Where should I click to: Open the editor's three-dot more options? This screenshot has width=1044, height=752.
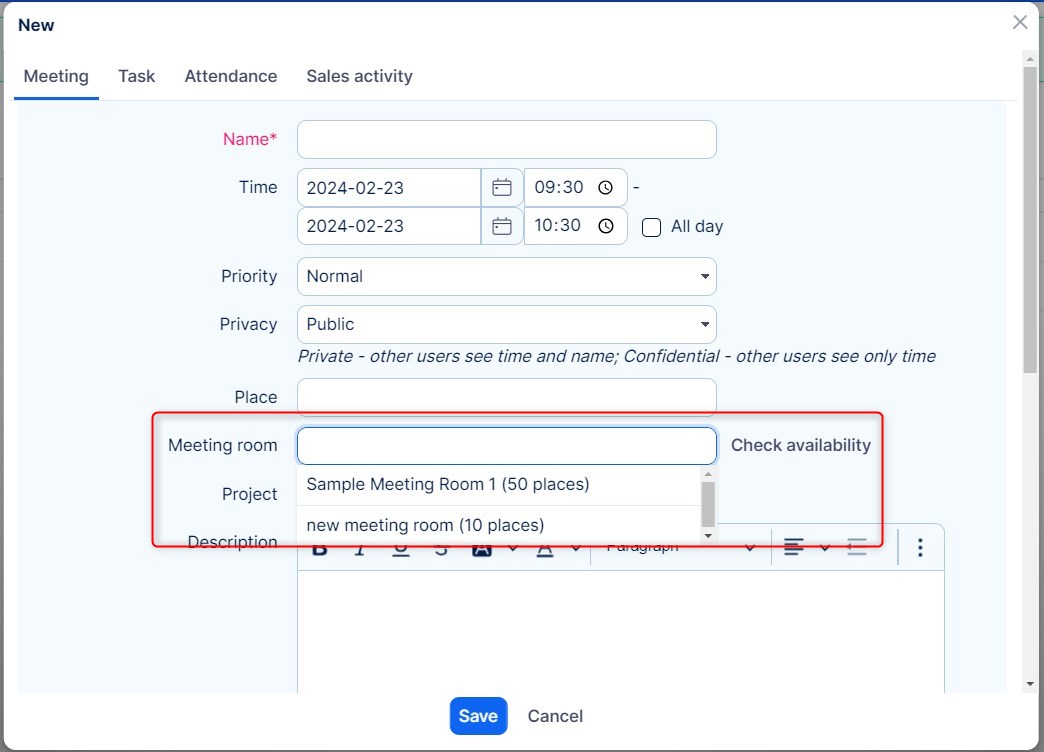point(920,547)
